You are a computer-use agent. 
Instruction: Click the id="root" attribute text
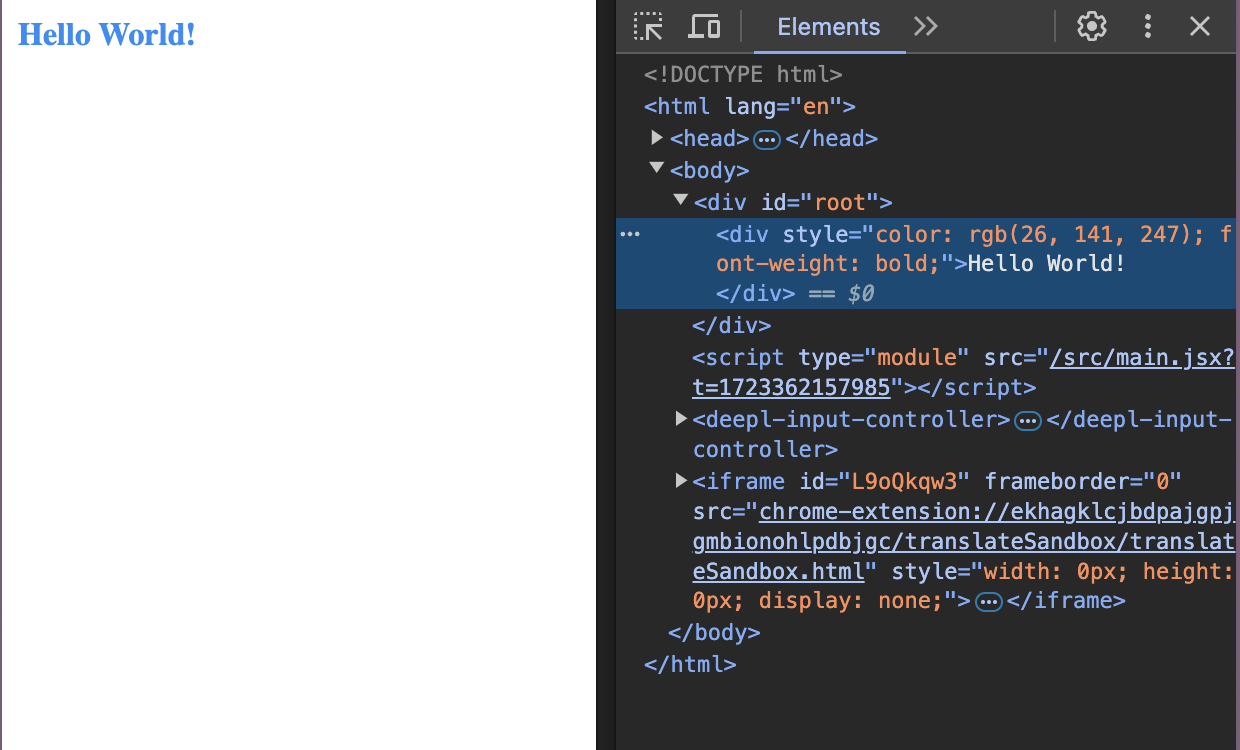(820, 202)
